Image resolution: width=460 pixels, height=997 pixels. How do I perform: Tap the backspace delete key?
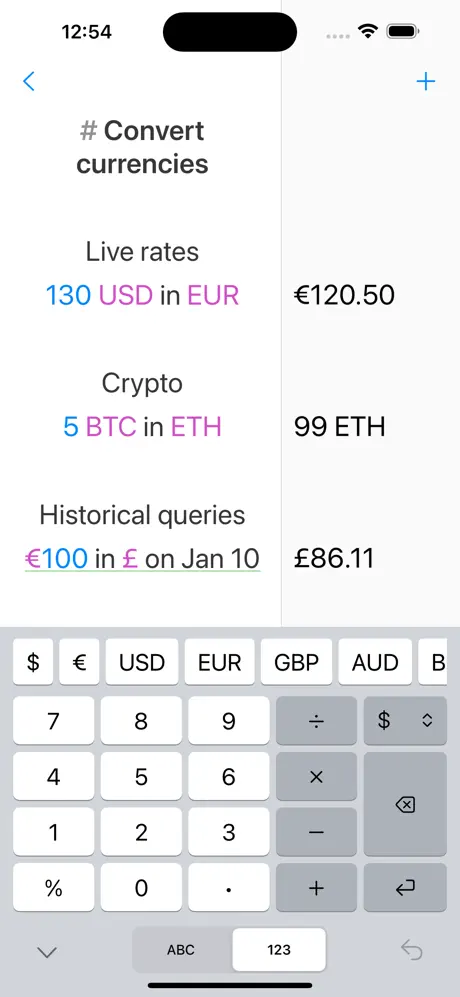pyautogui.click(x=405, y=804)
